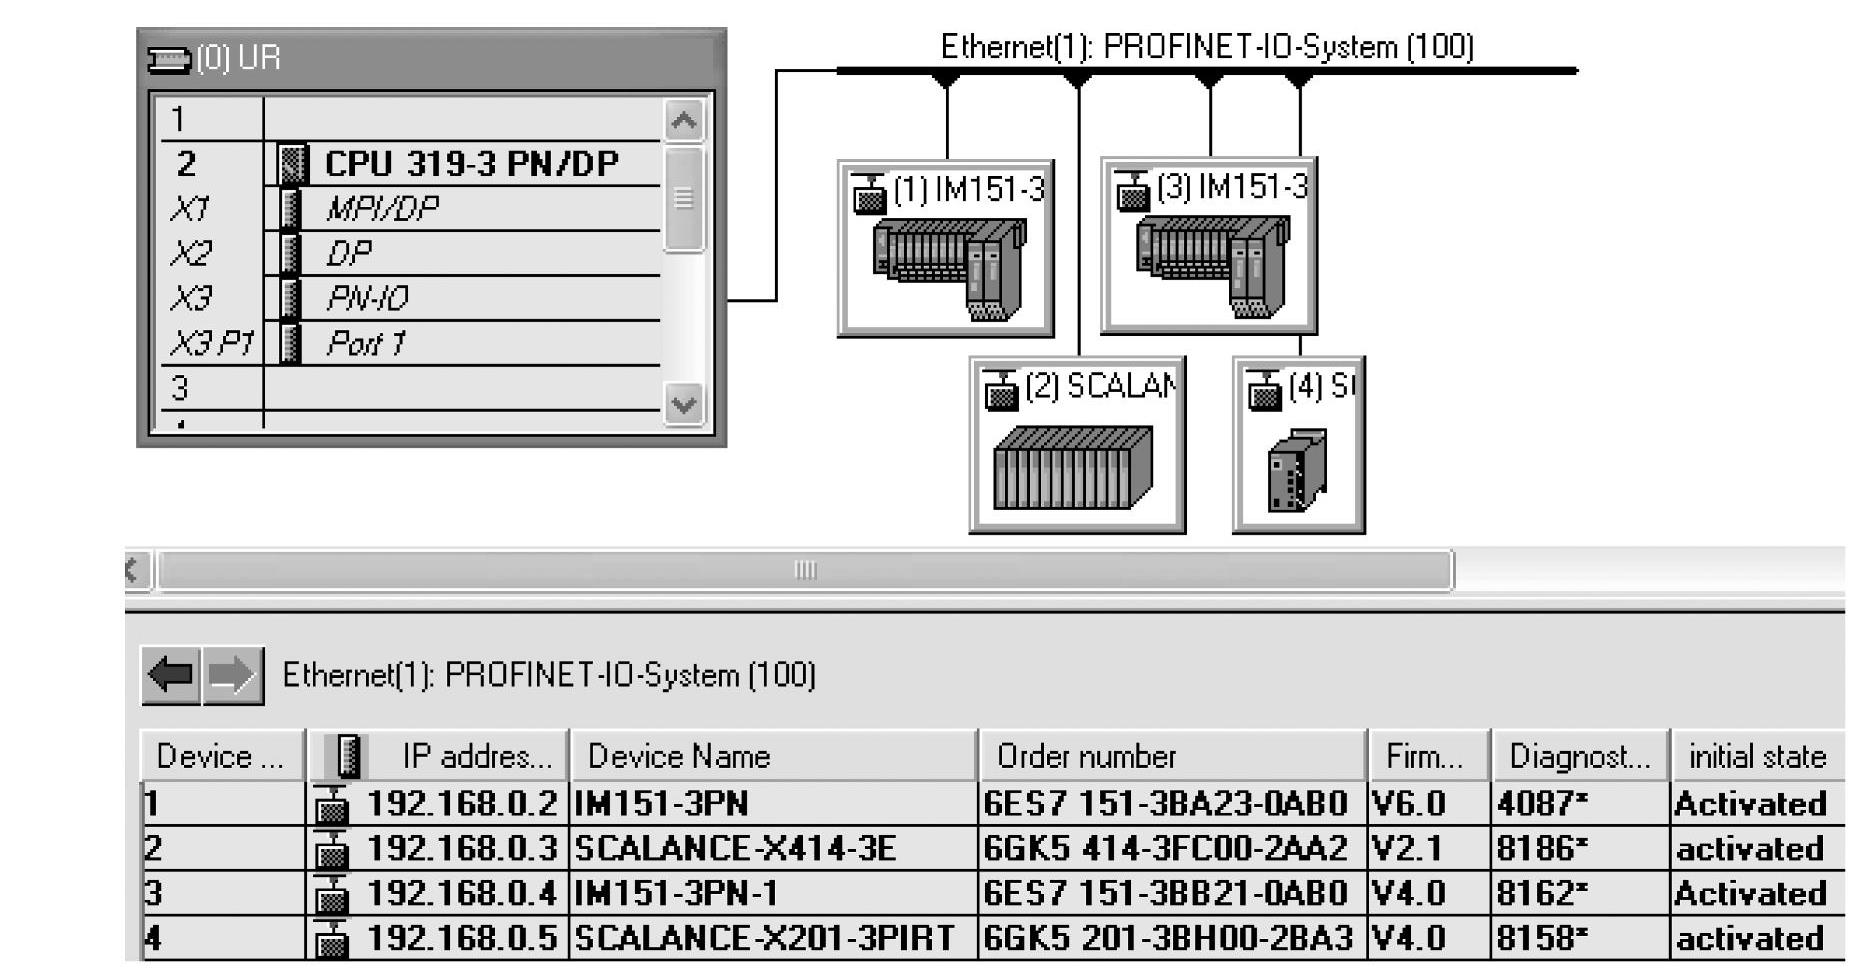Click the SCALANCE-X201-3PIRT device name cell

click(773, 939)
